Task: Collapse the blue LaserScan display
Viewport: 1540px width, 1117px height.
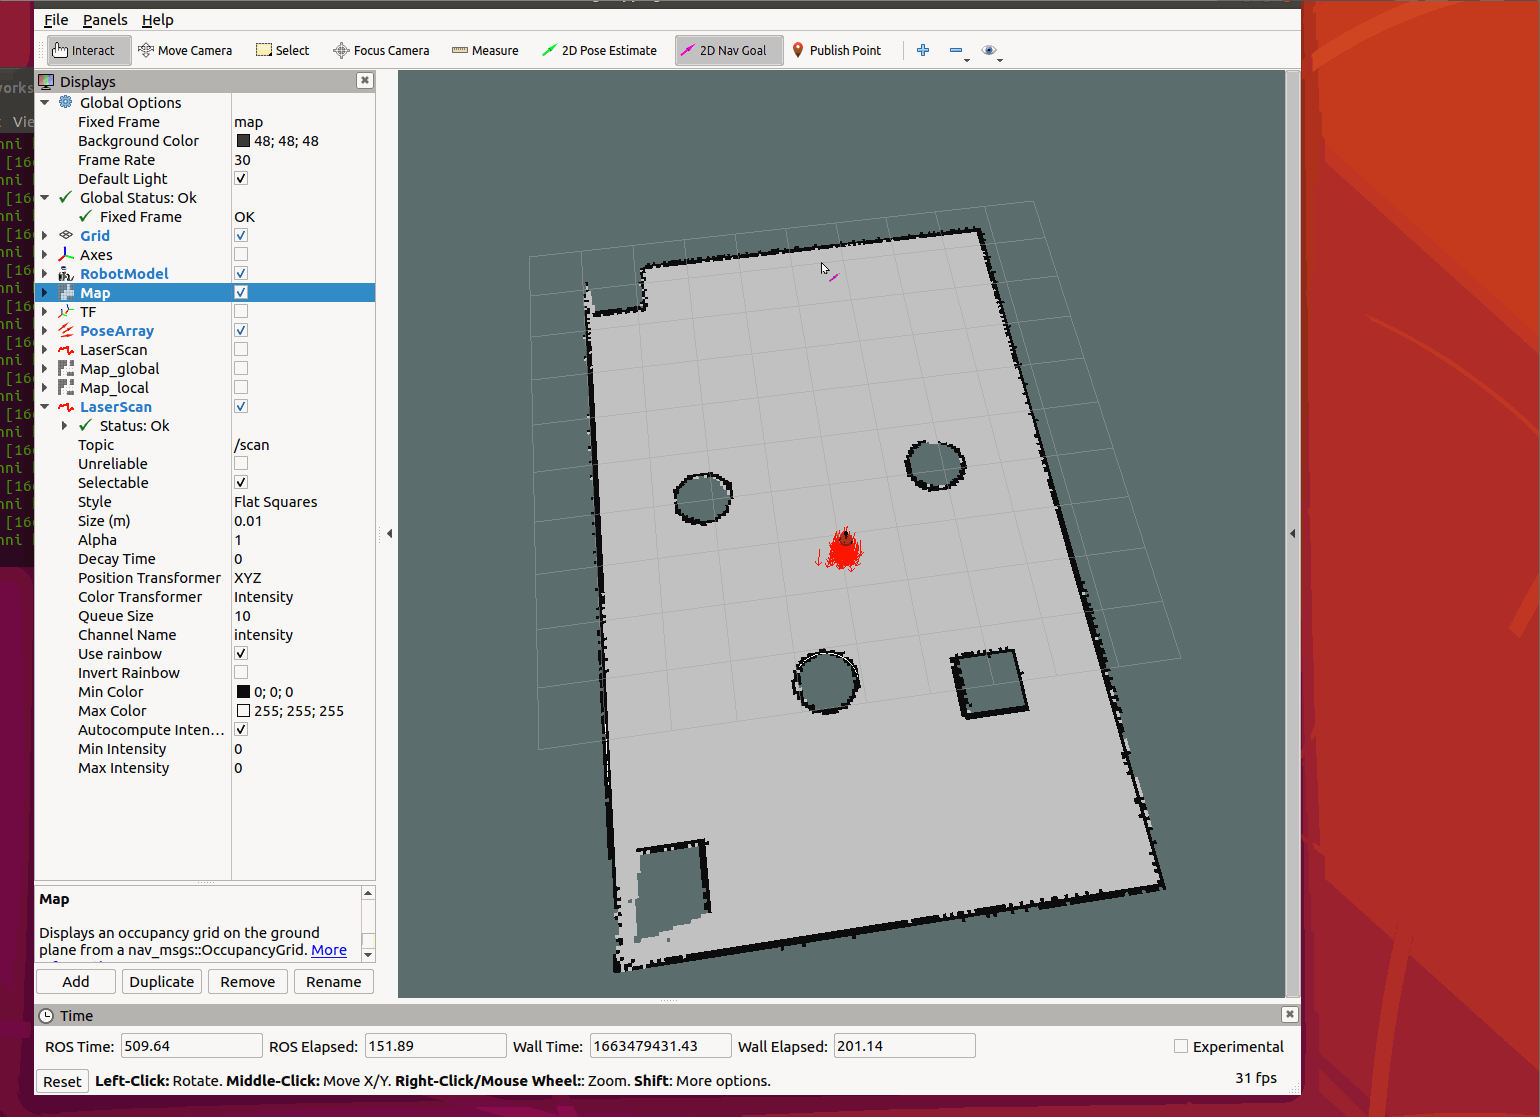Action: pyautogui.click(x=45, y=407)
